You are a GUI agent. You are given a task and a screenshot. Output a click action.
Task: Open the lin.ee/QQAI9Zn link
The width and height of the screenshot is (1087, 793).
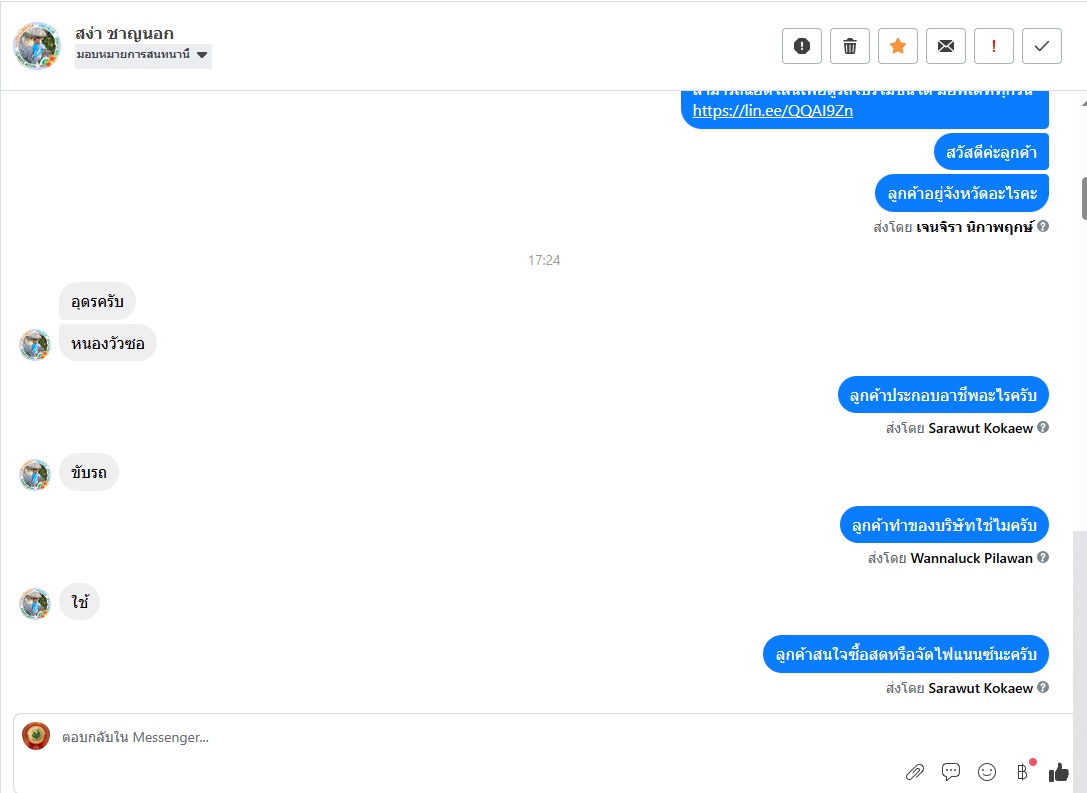[x=772, y=111]
